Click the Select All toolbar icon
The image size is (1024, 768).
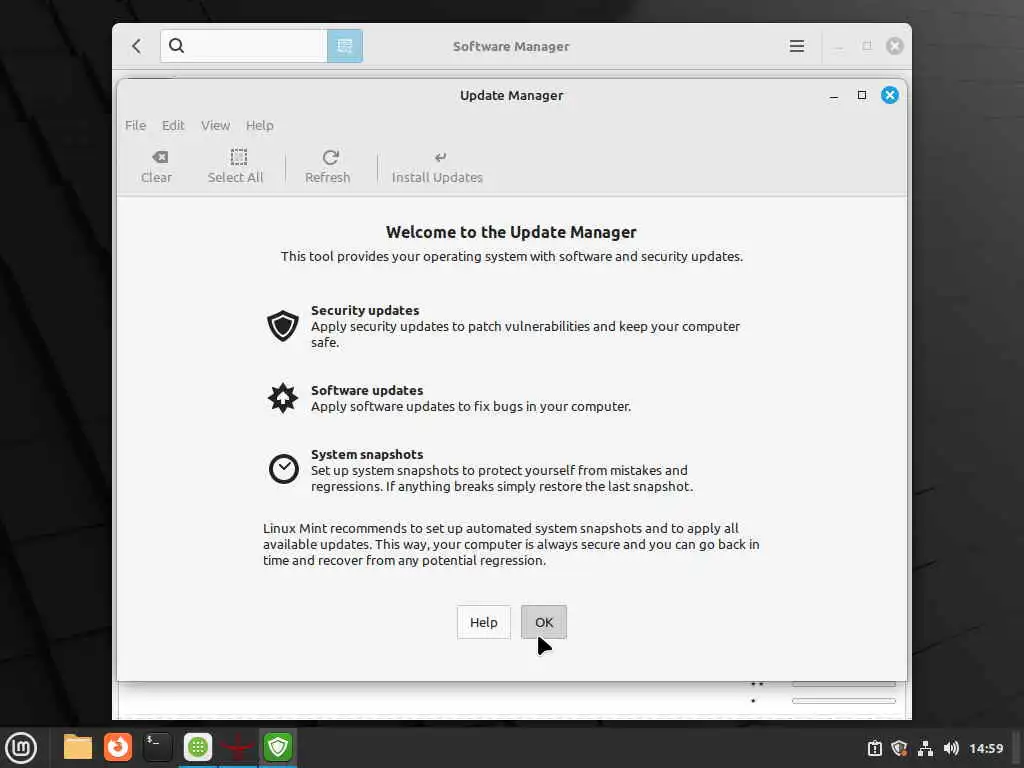tap(238, 157)
